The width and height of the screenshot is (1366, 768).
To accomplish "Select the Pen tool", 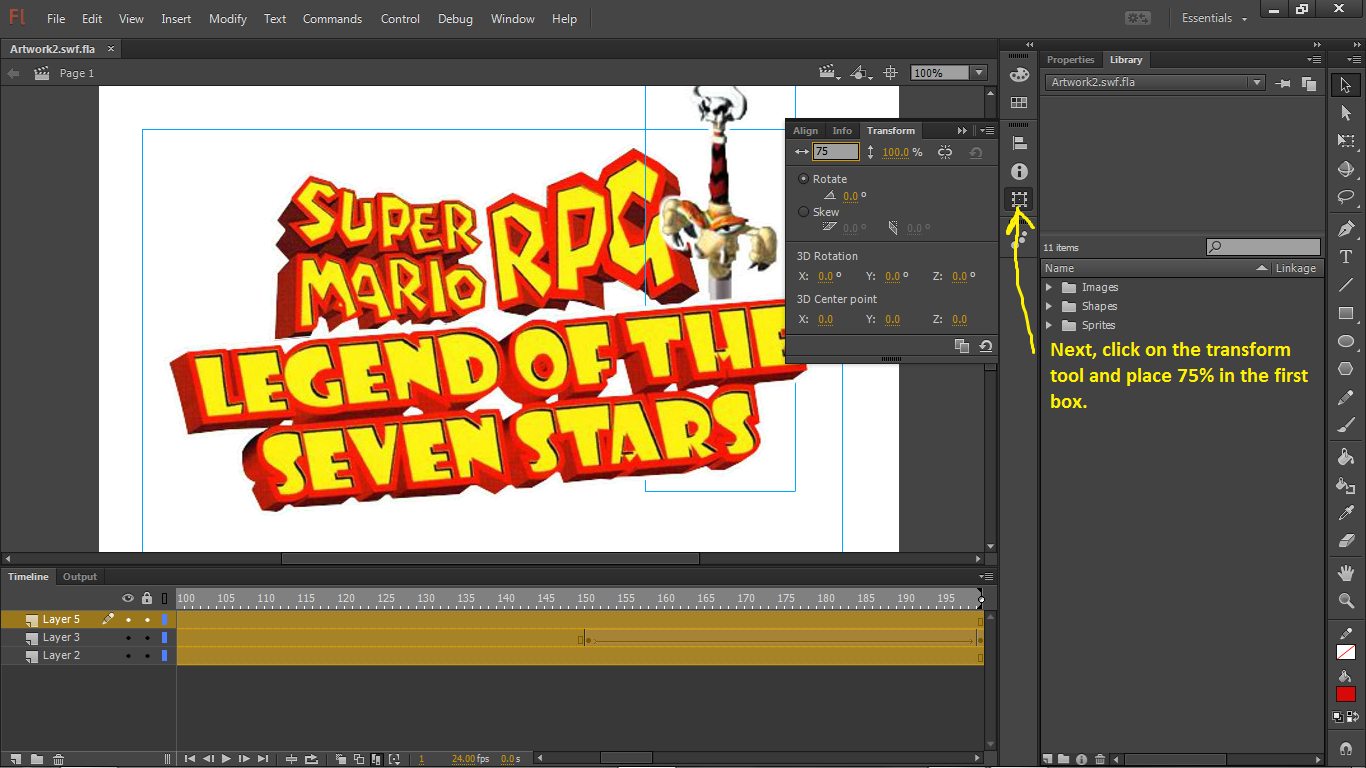I will [x=1346, y=229].
